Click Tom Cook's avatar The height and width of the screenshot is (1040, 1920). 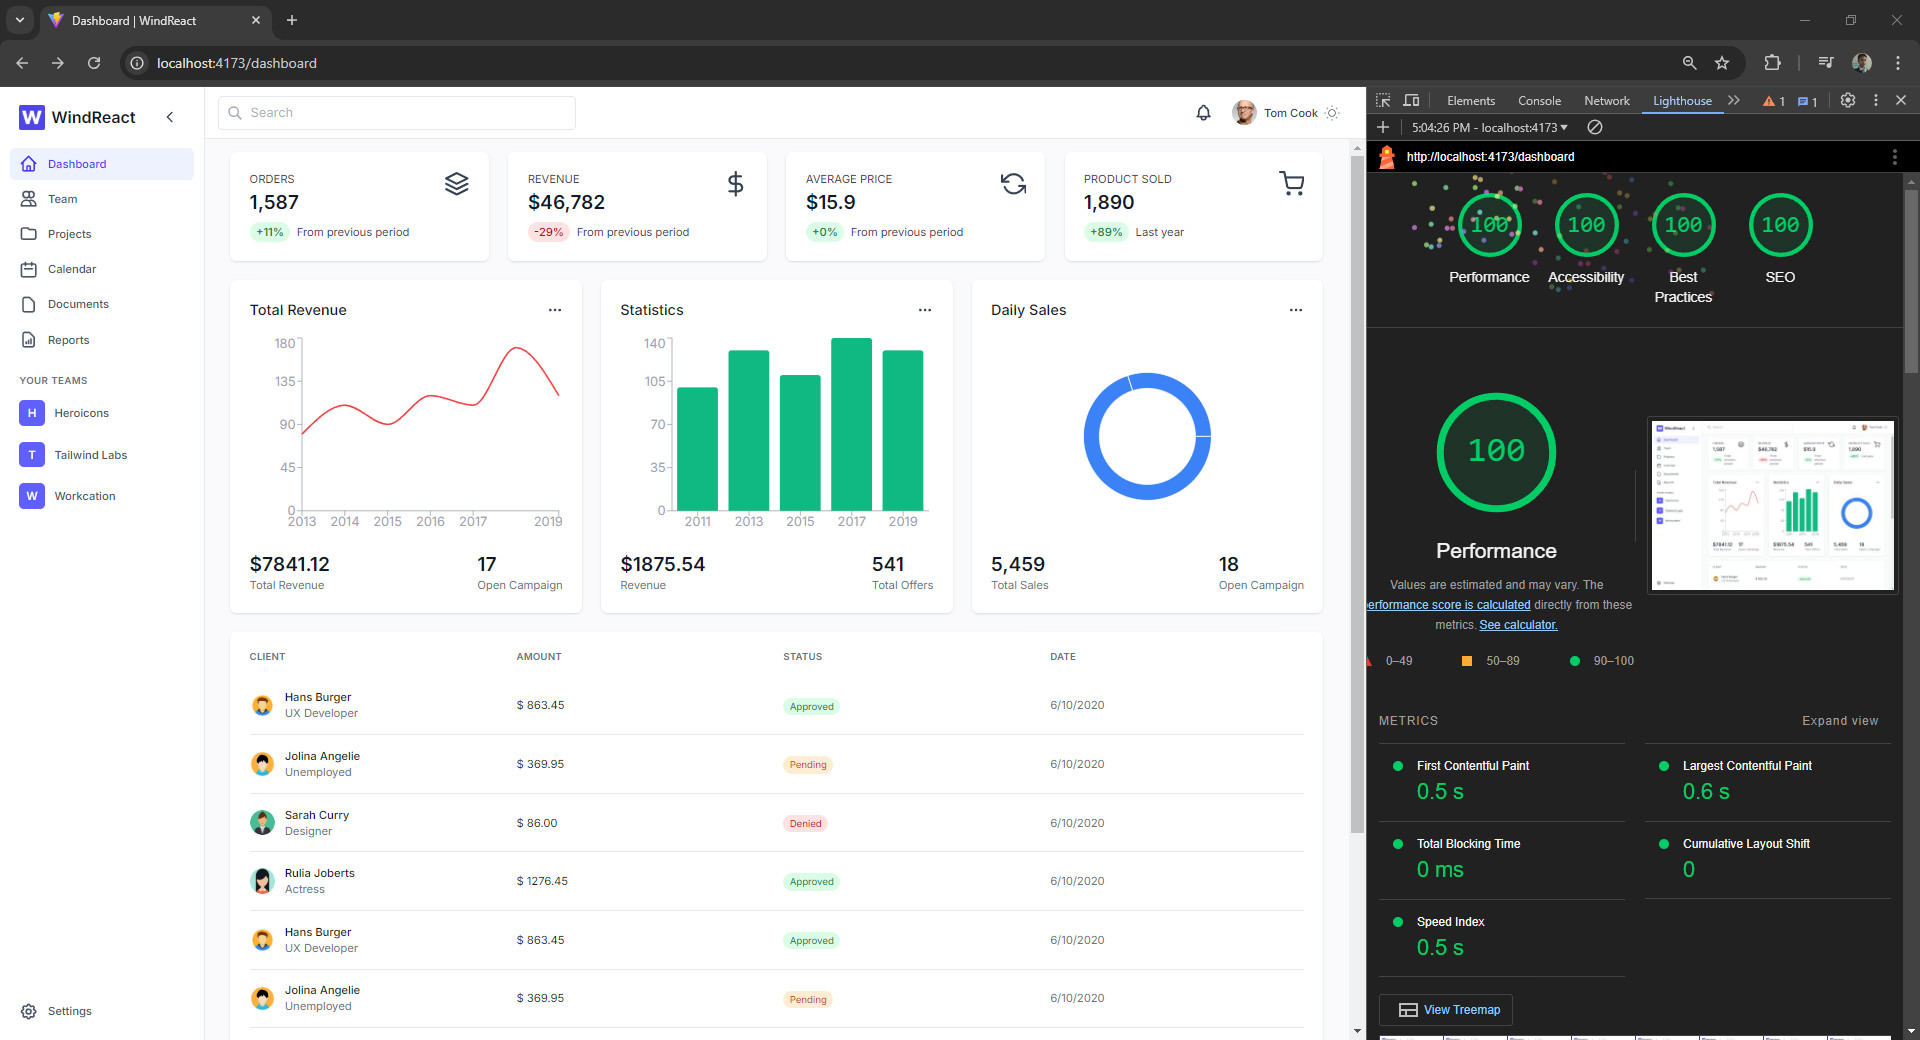[1244, 113]
